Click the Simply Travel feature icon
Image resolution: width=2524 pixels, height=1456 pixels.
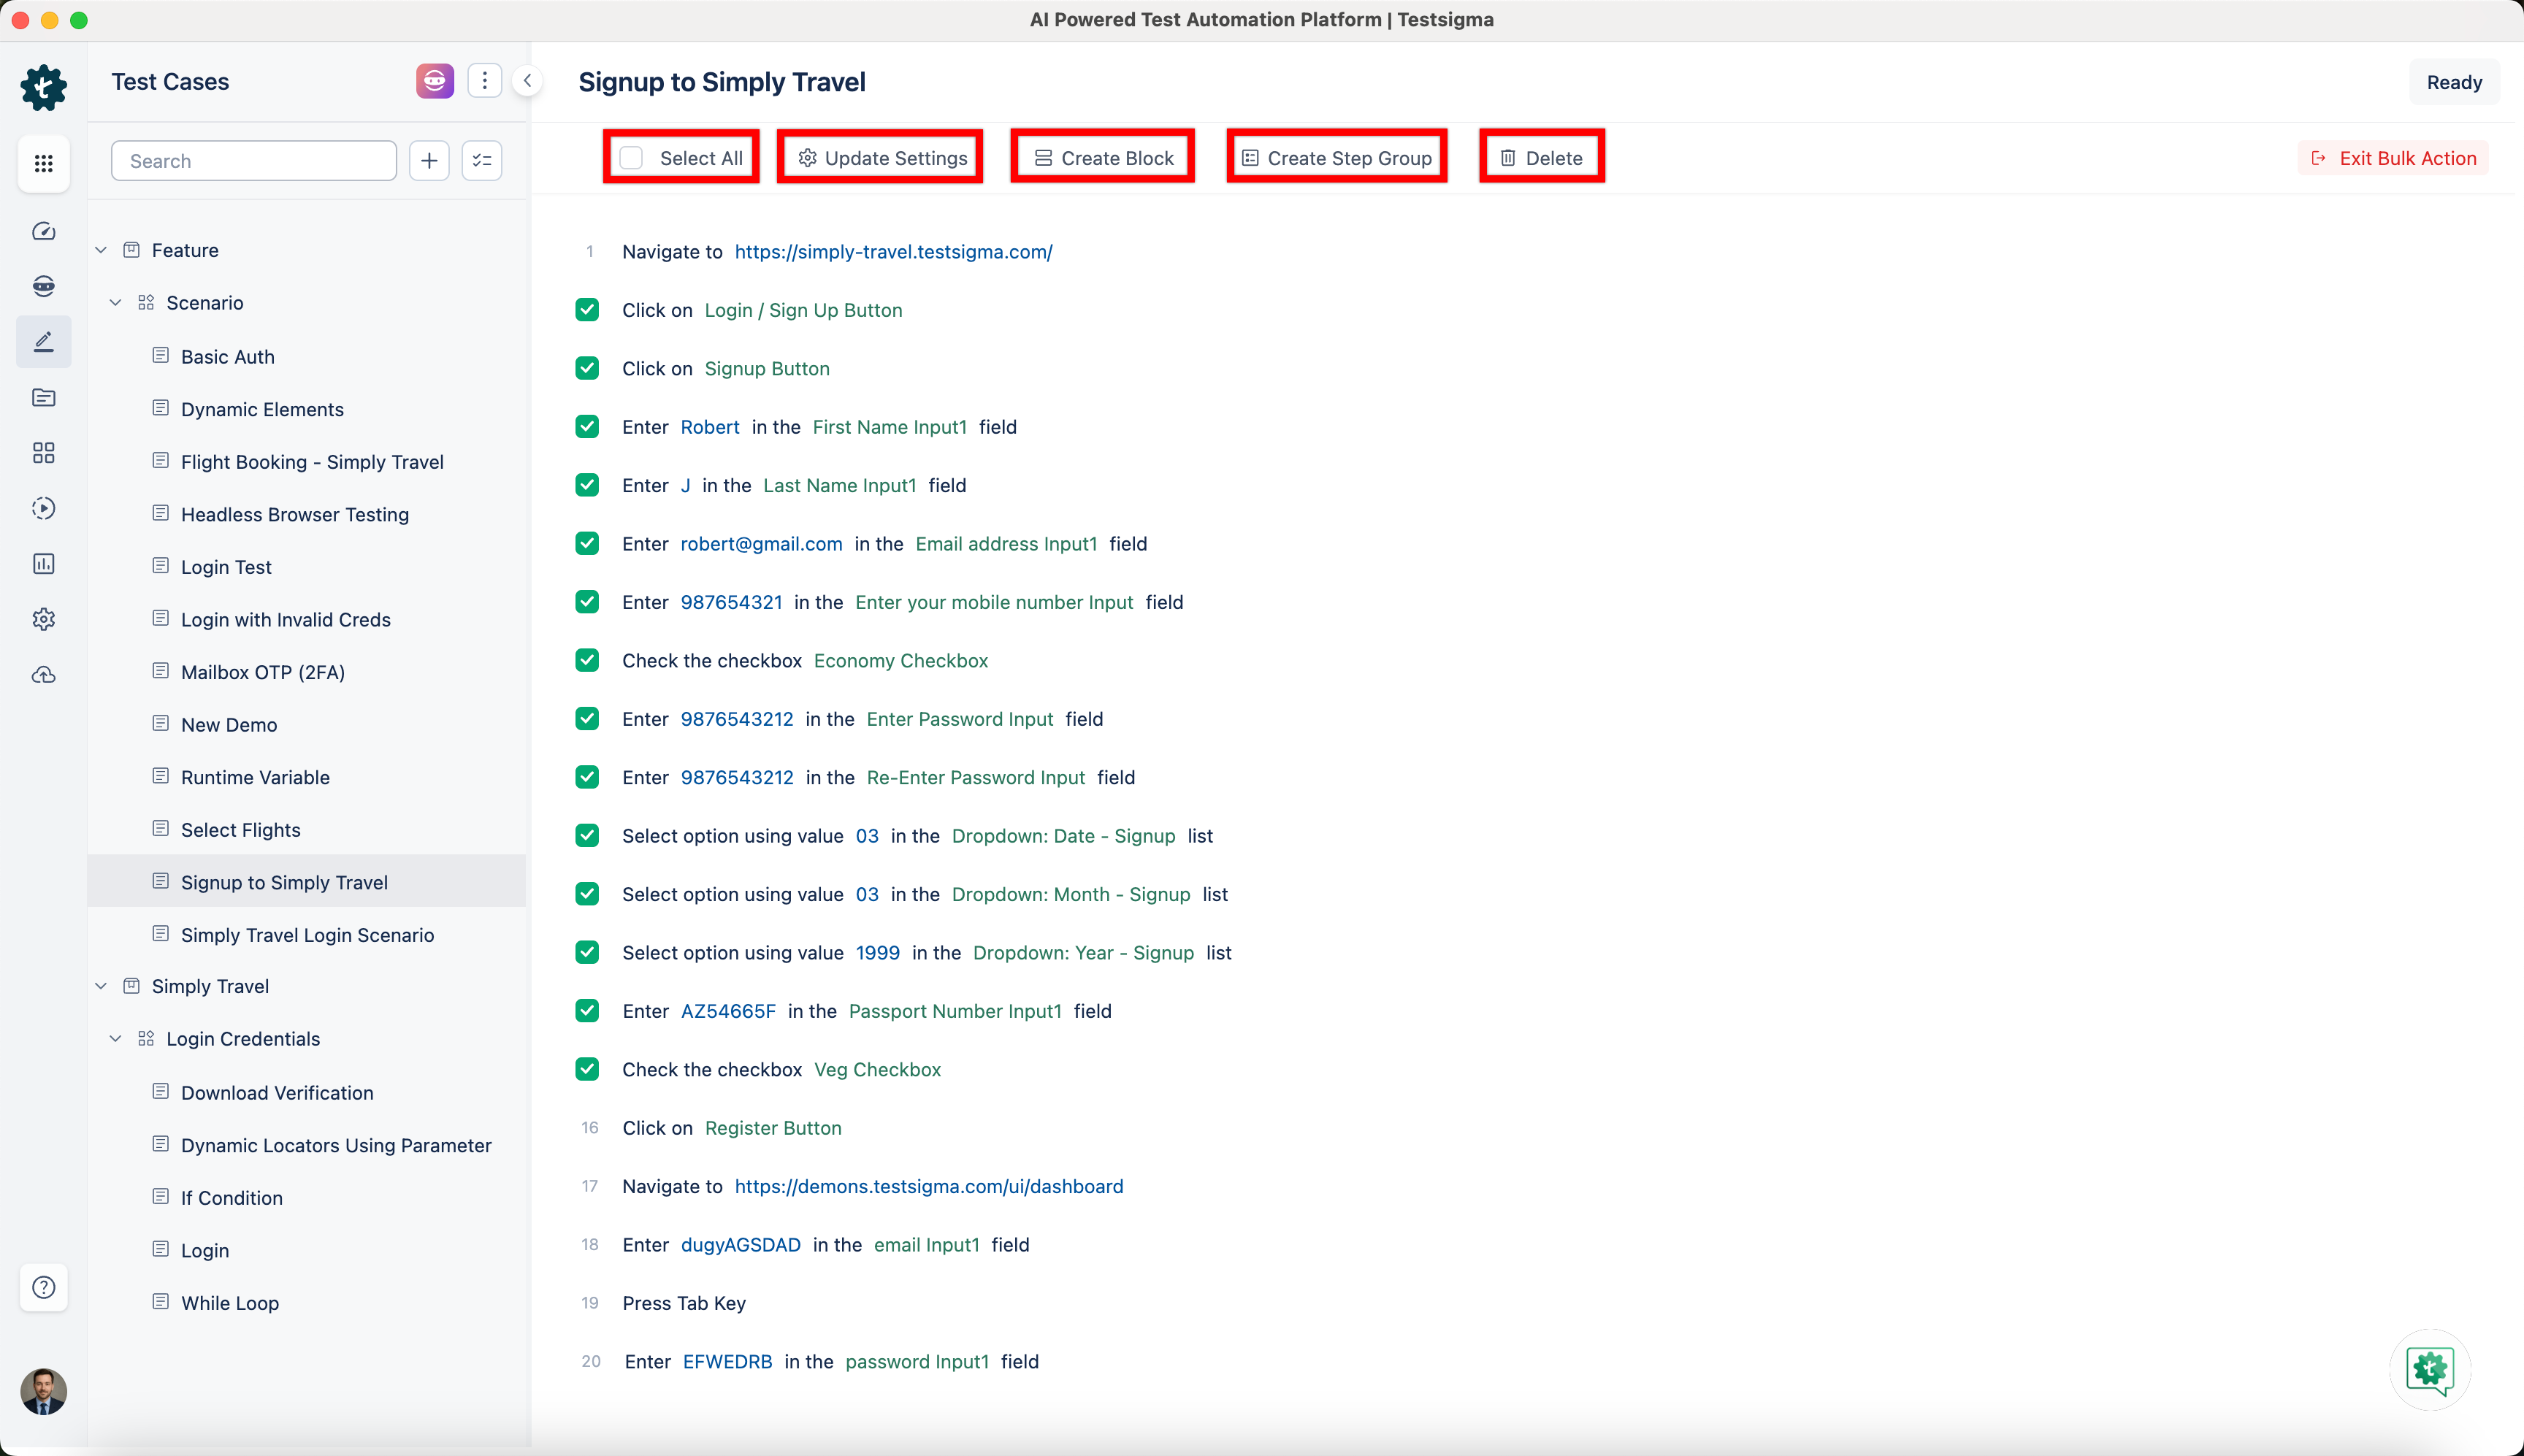[x=131, y=986]
